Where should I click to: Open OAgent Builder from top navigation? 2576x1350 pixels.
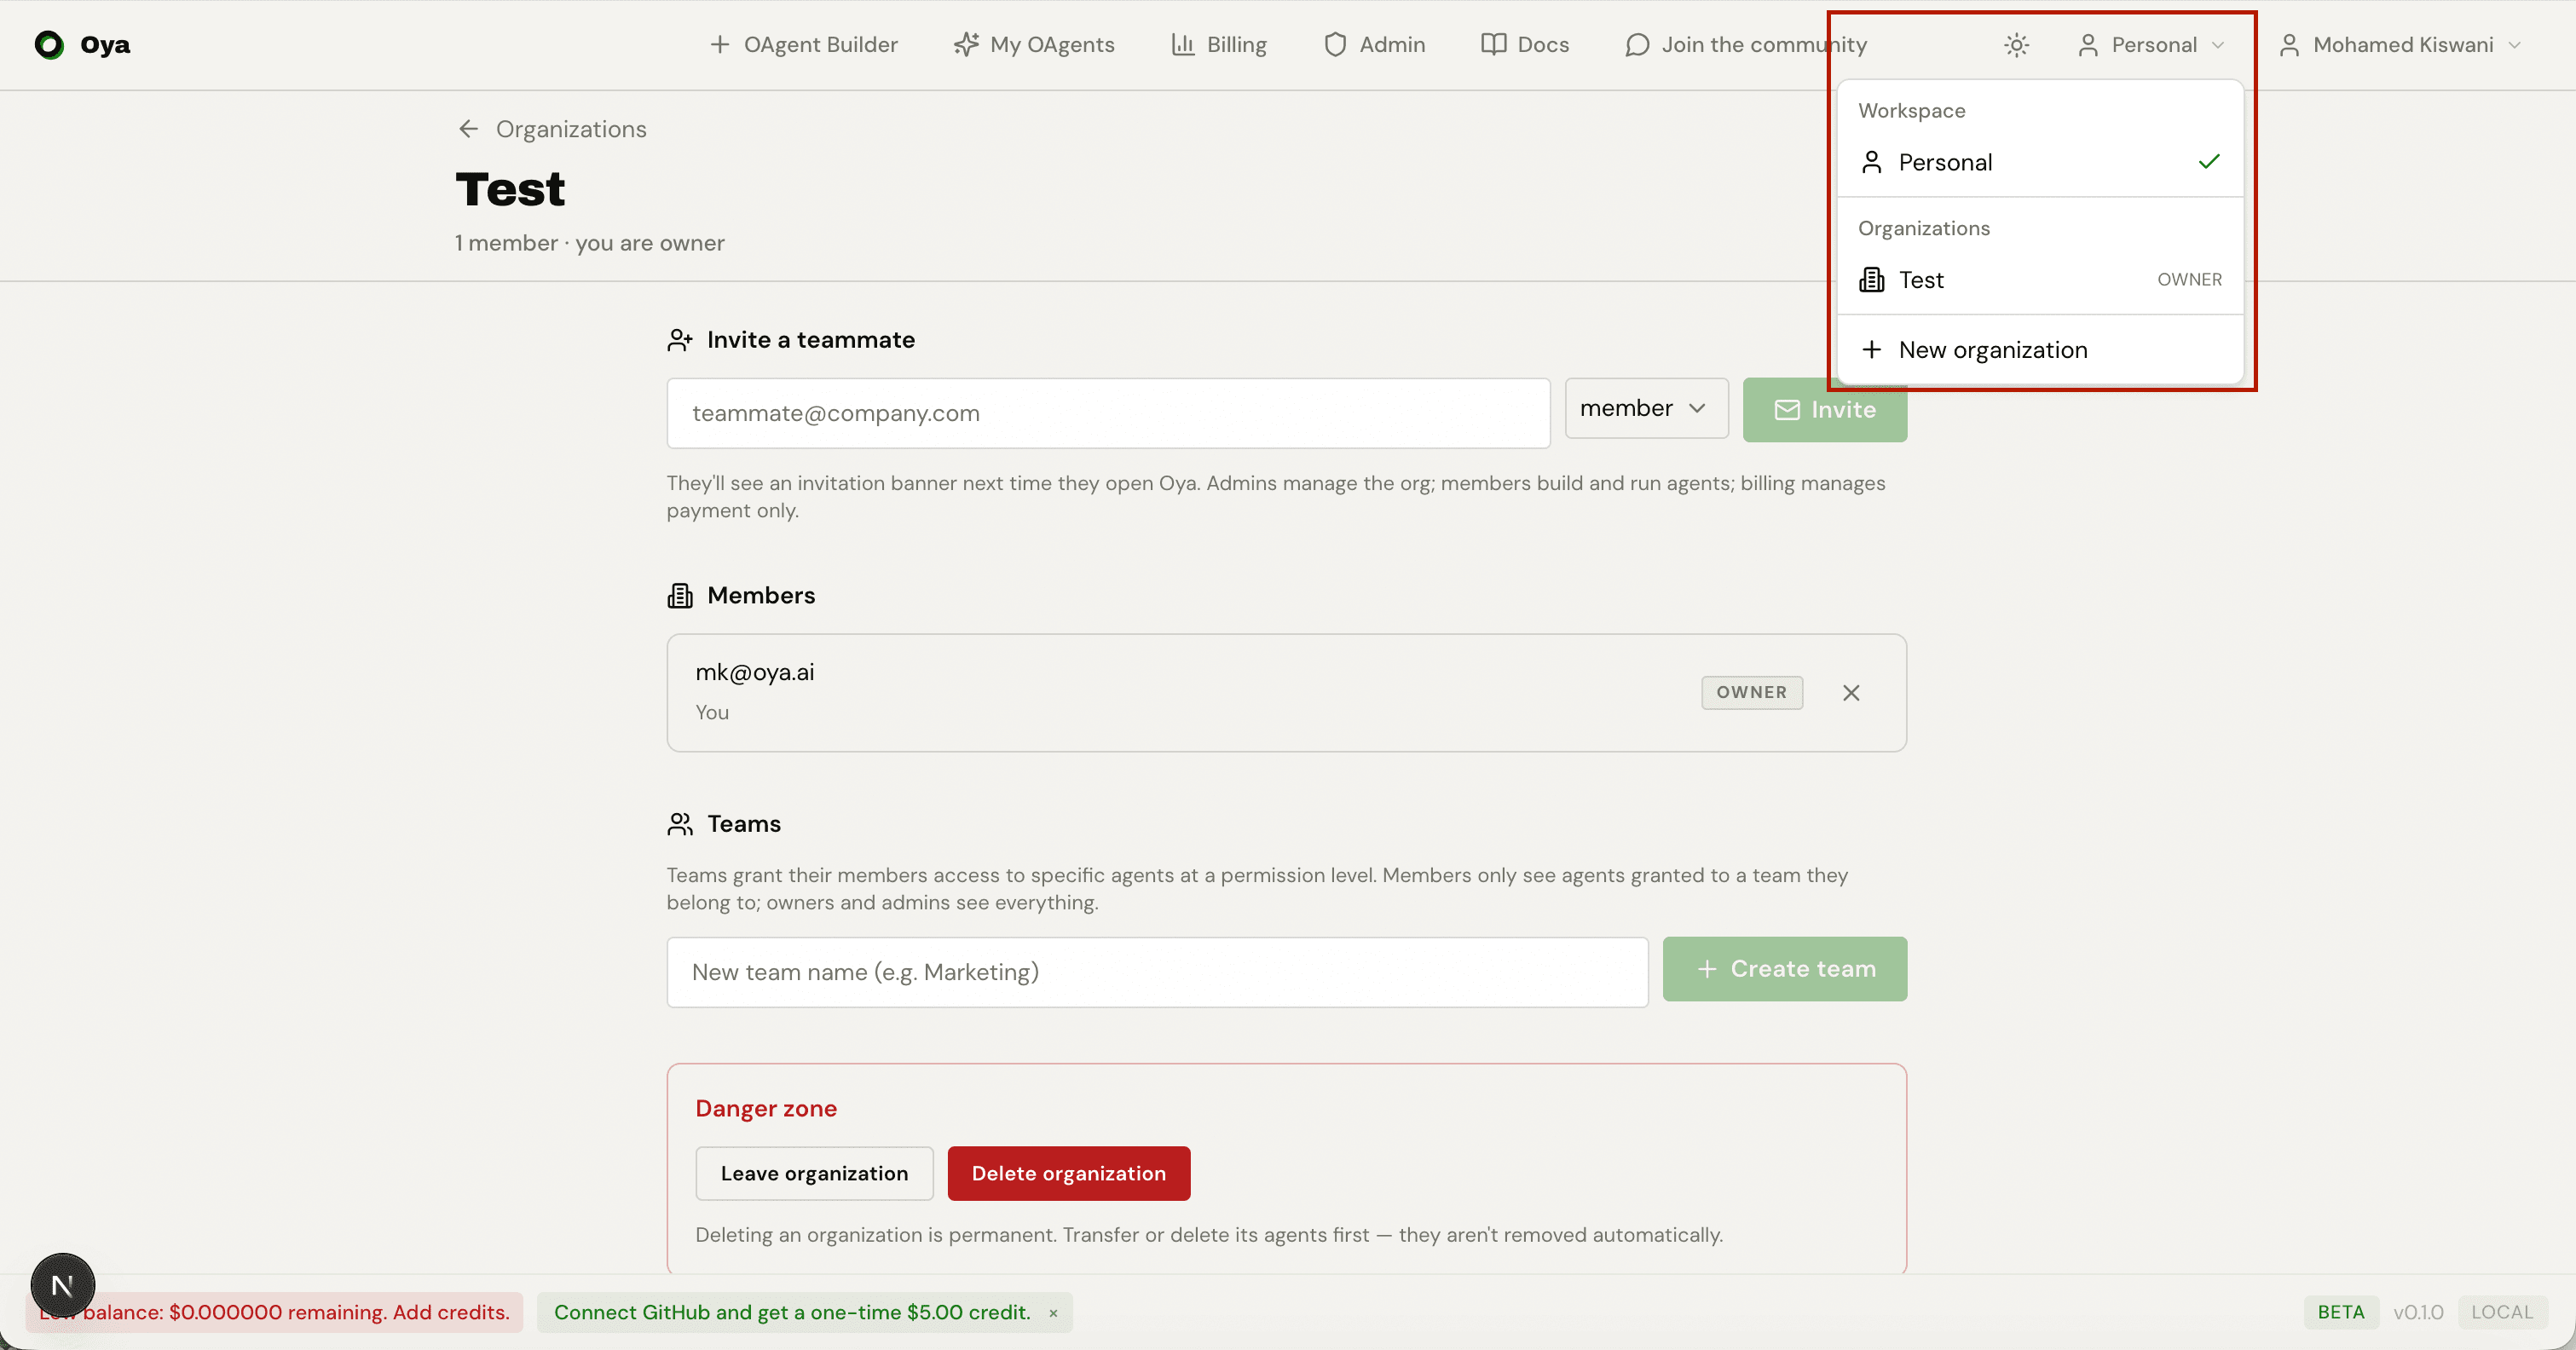point(803,45)
